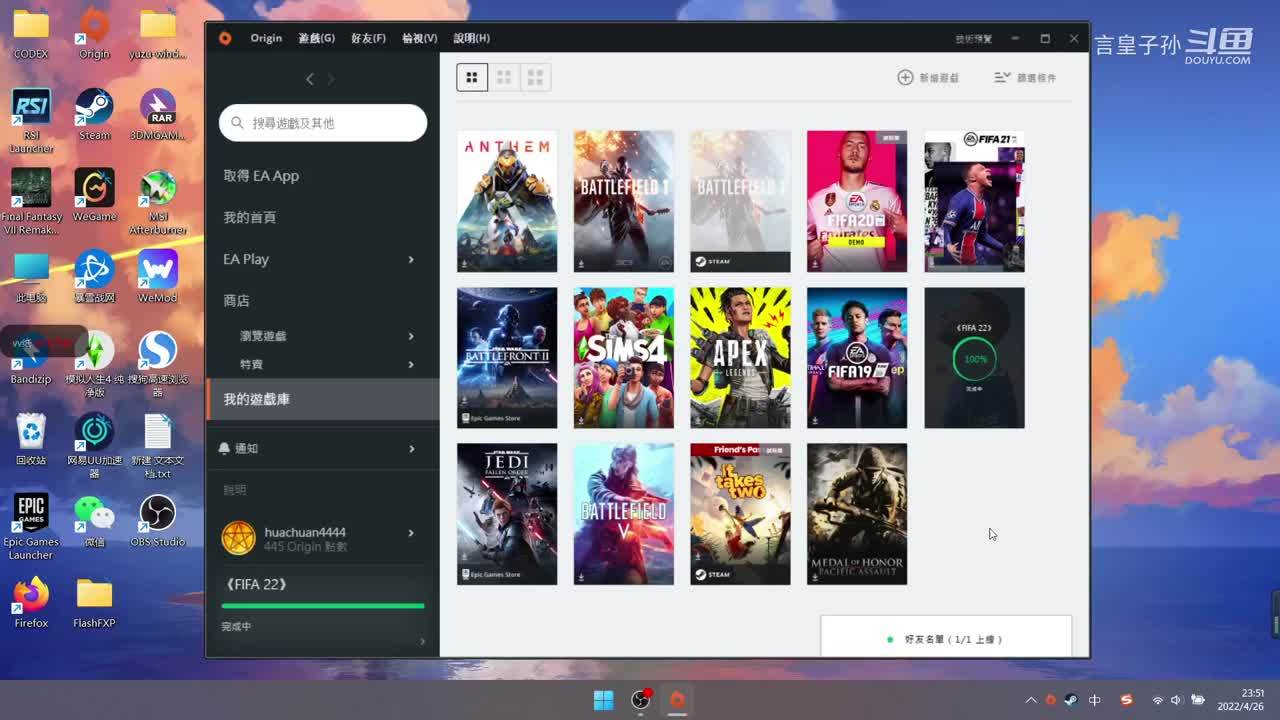Open Star Wars Battlefront II tile
This screenshot has height=720, width=1280.
507,358
